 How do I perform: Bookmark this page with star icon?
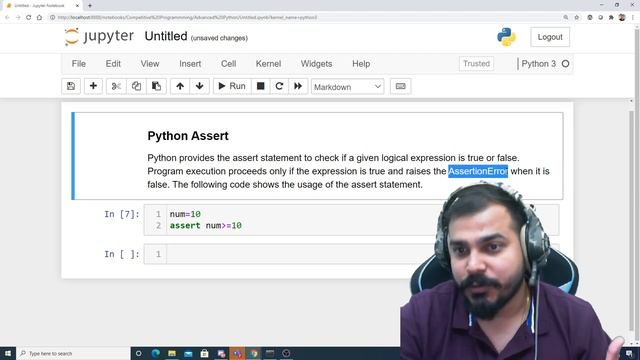tap(577, 18)
